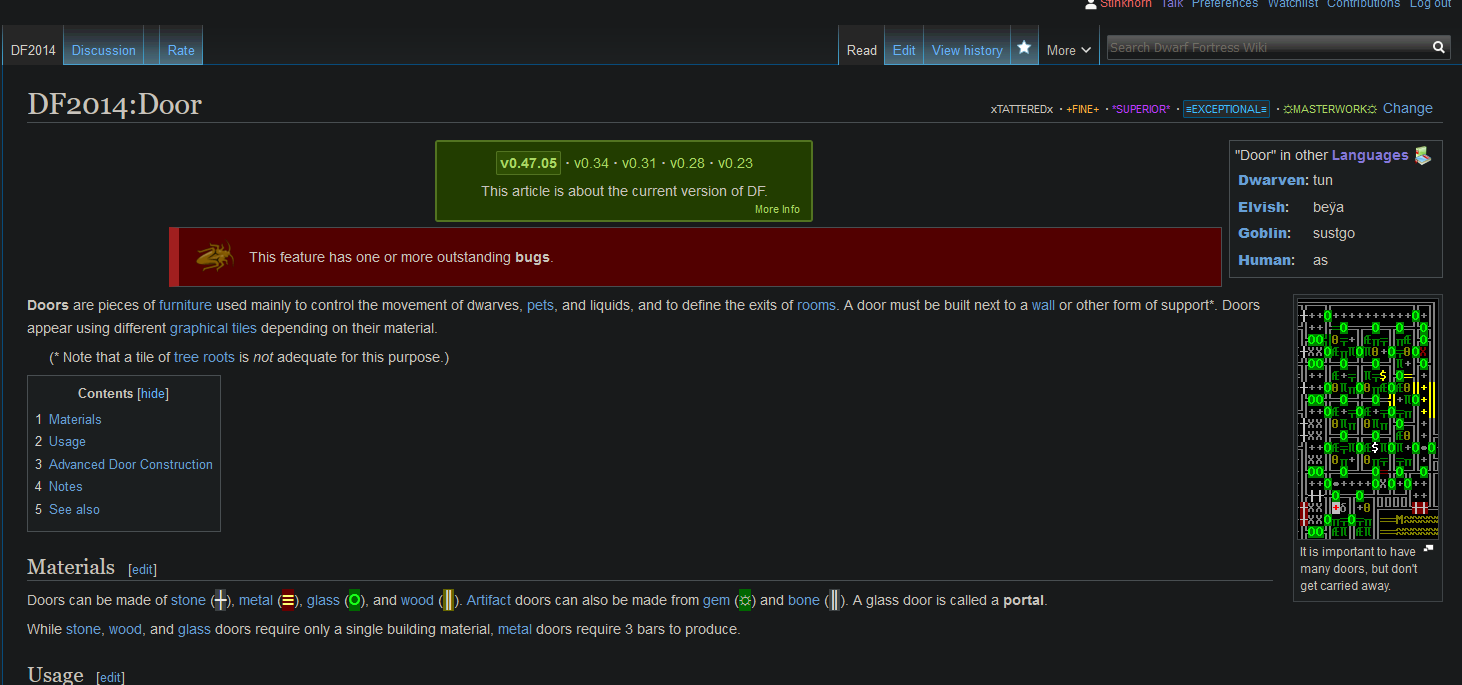Open the View history tab

pyautogui.click(x=967, y=50)
